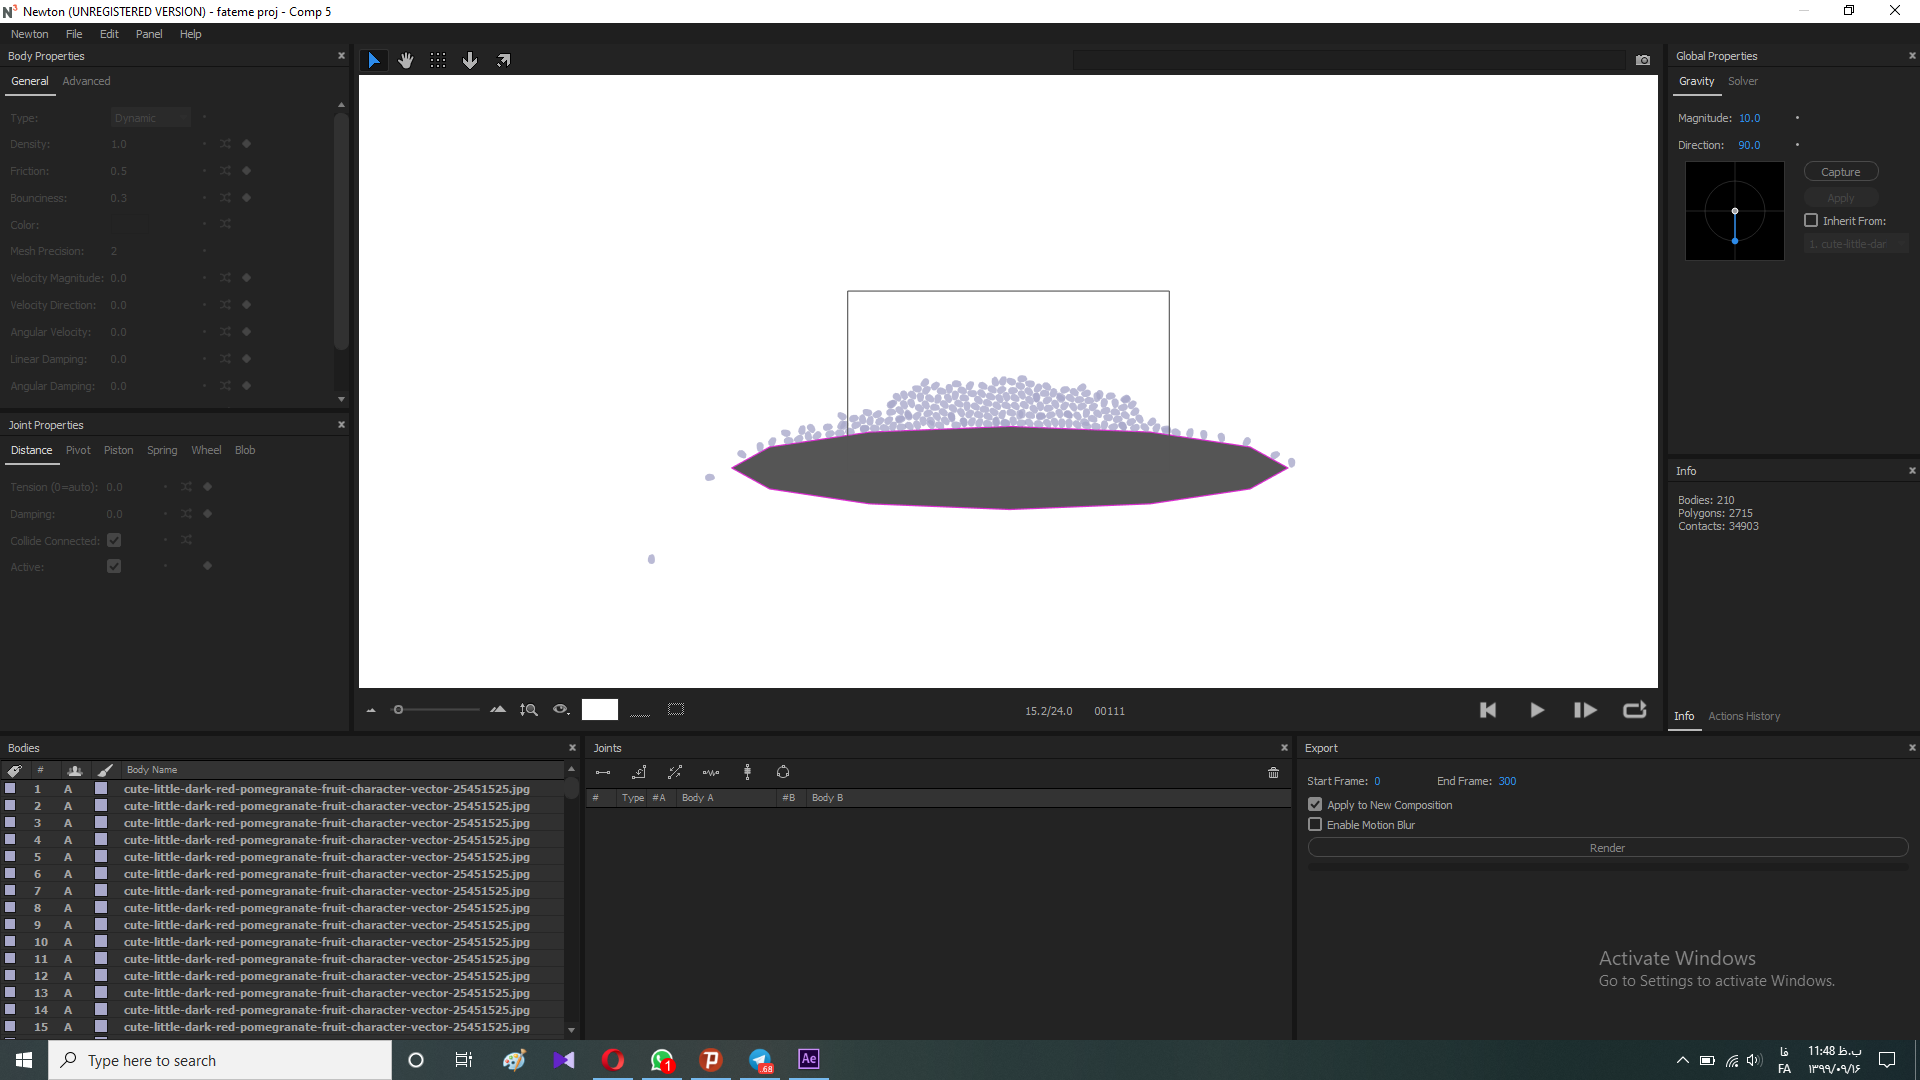The image size is (1920, 1080).
Task: Click the loop/cycle playback icon
Action: tap(1635, 709)
